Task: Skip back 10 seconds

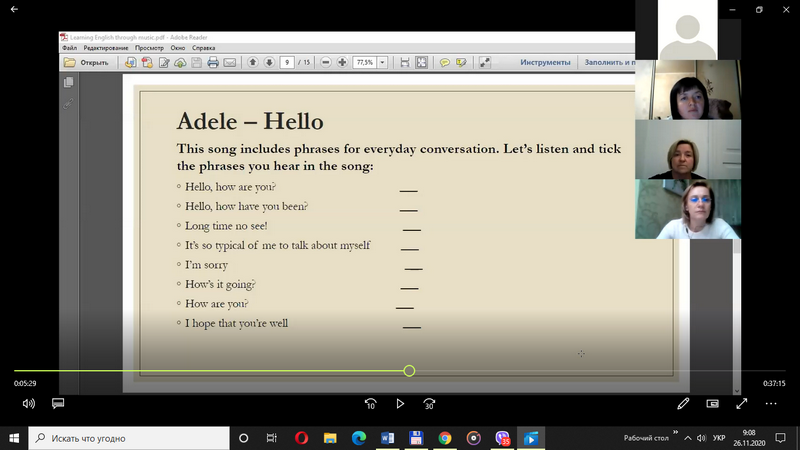Action: pyautogui.click(x=370, y=404)
